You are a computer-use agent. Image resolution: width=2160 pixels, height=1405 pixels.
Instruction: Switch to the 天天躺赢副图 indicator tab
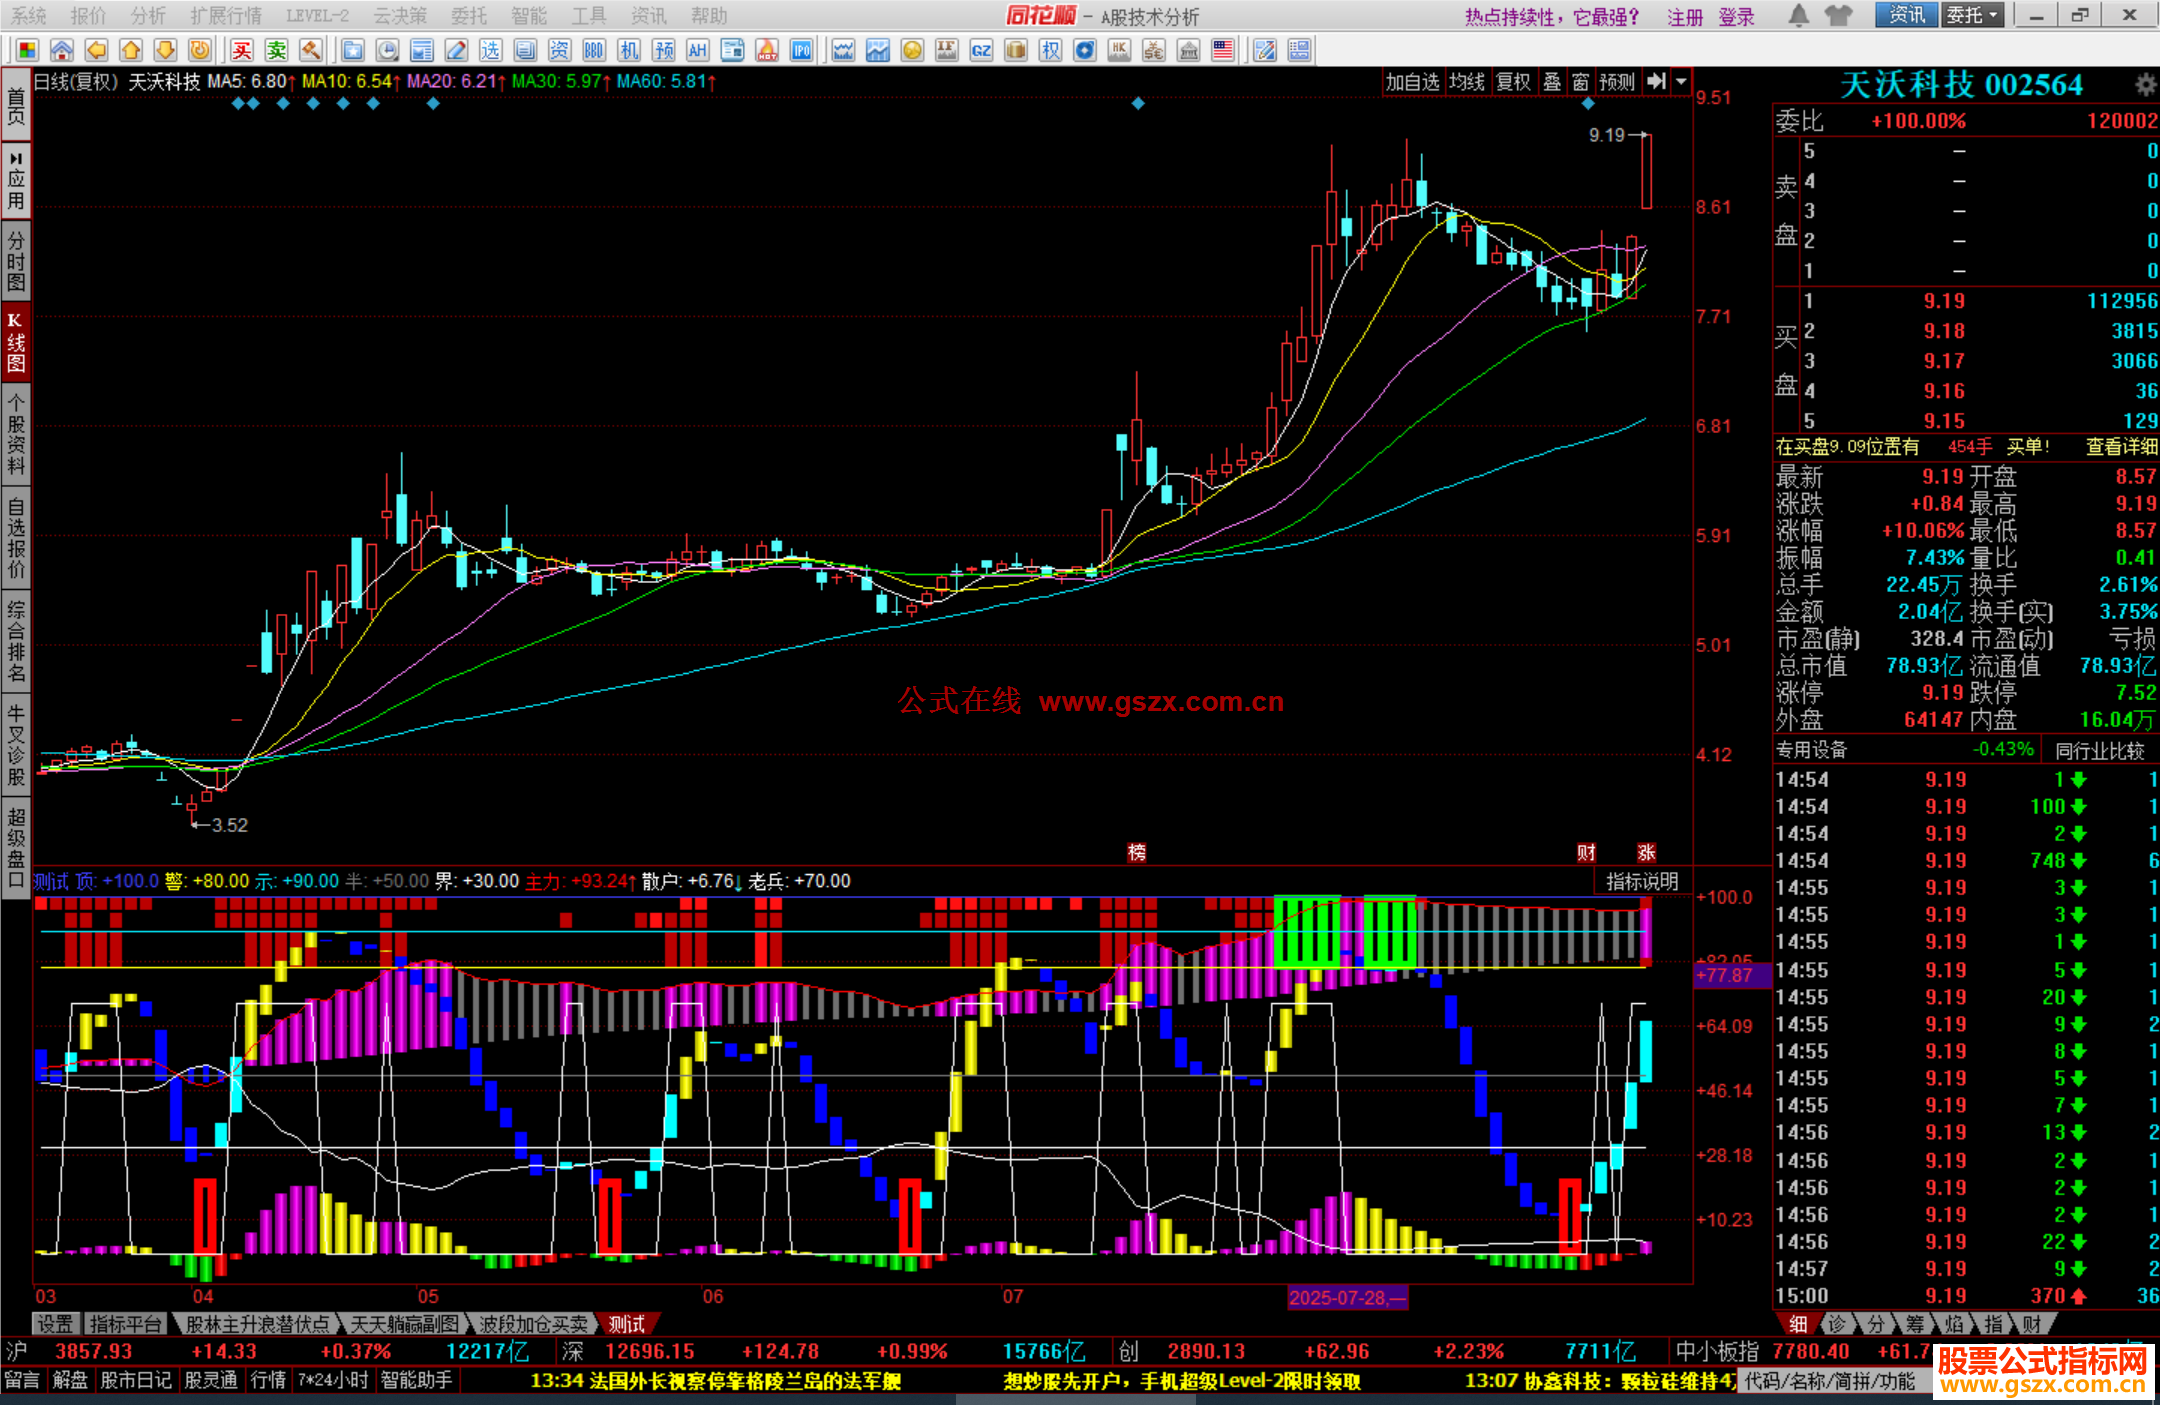tap(404, 1324)
